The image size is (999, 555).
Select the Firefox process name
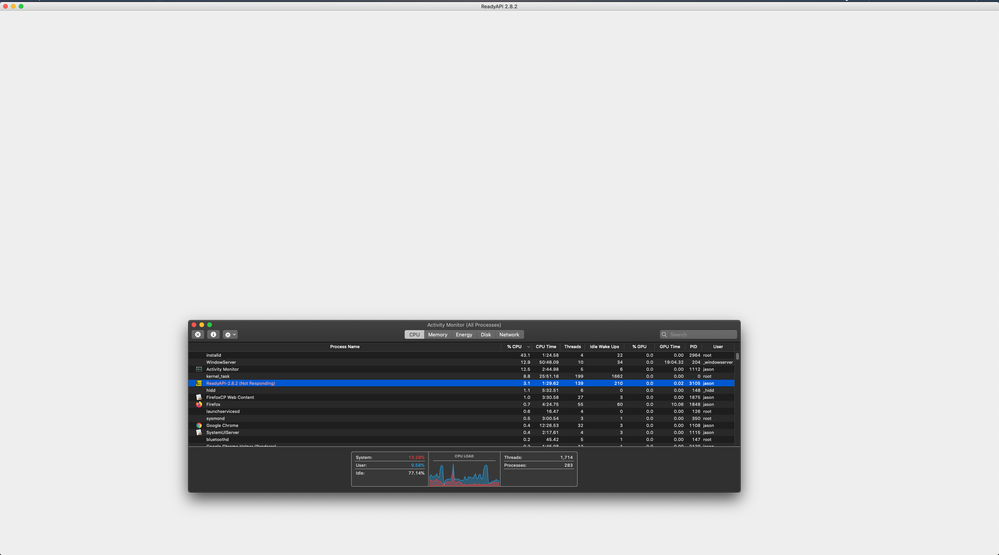pyautogui.click(x=213, y=405)
